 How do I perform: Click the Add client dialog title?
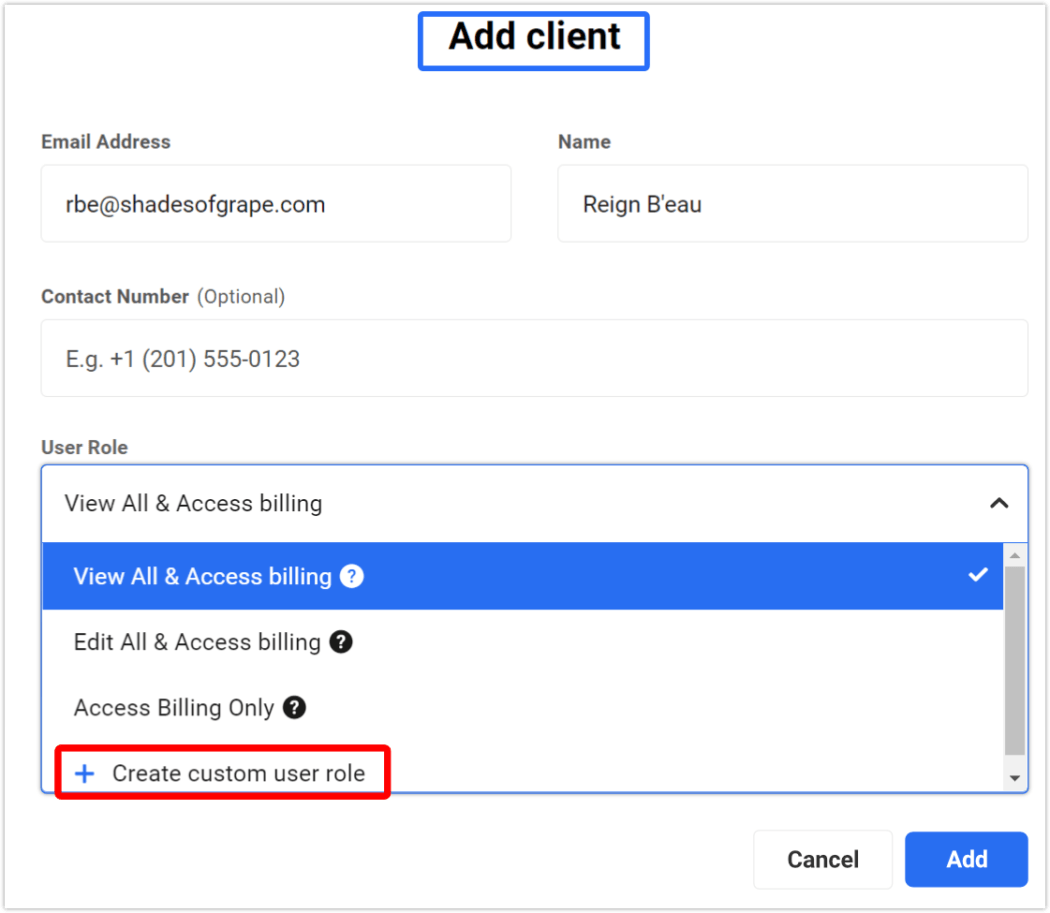[534, 37]
